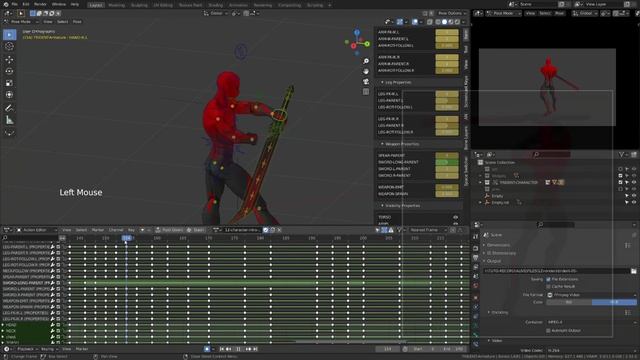The width and height of the screenshot is (640, 360).
Task: Click the Push Down button
Action: coord(169,230)
